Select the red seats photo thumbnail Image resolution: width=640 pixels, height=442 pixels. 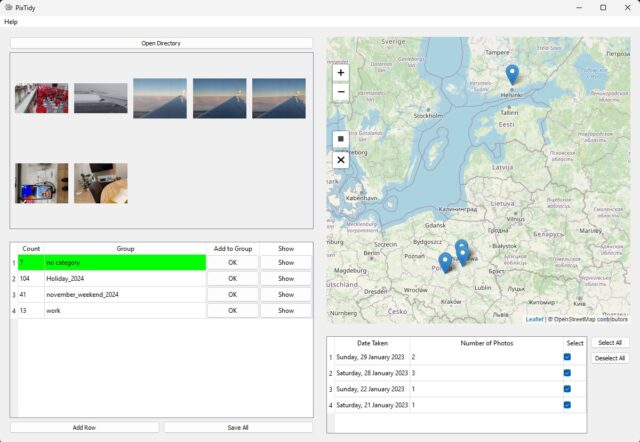tap(42, 98)
